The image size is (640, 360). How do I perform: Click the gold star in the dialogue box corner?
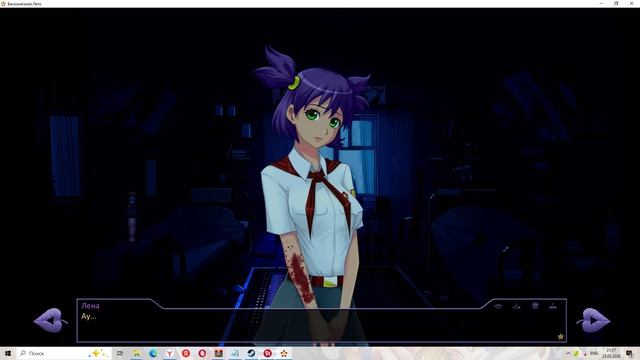point(560,336)
